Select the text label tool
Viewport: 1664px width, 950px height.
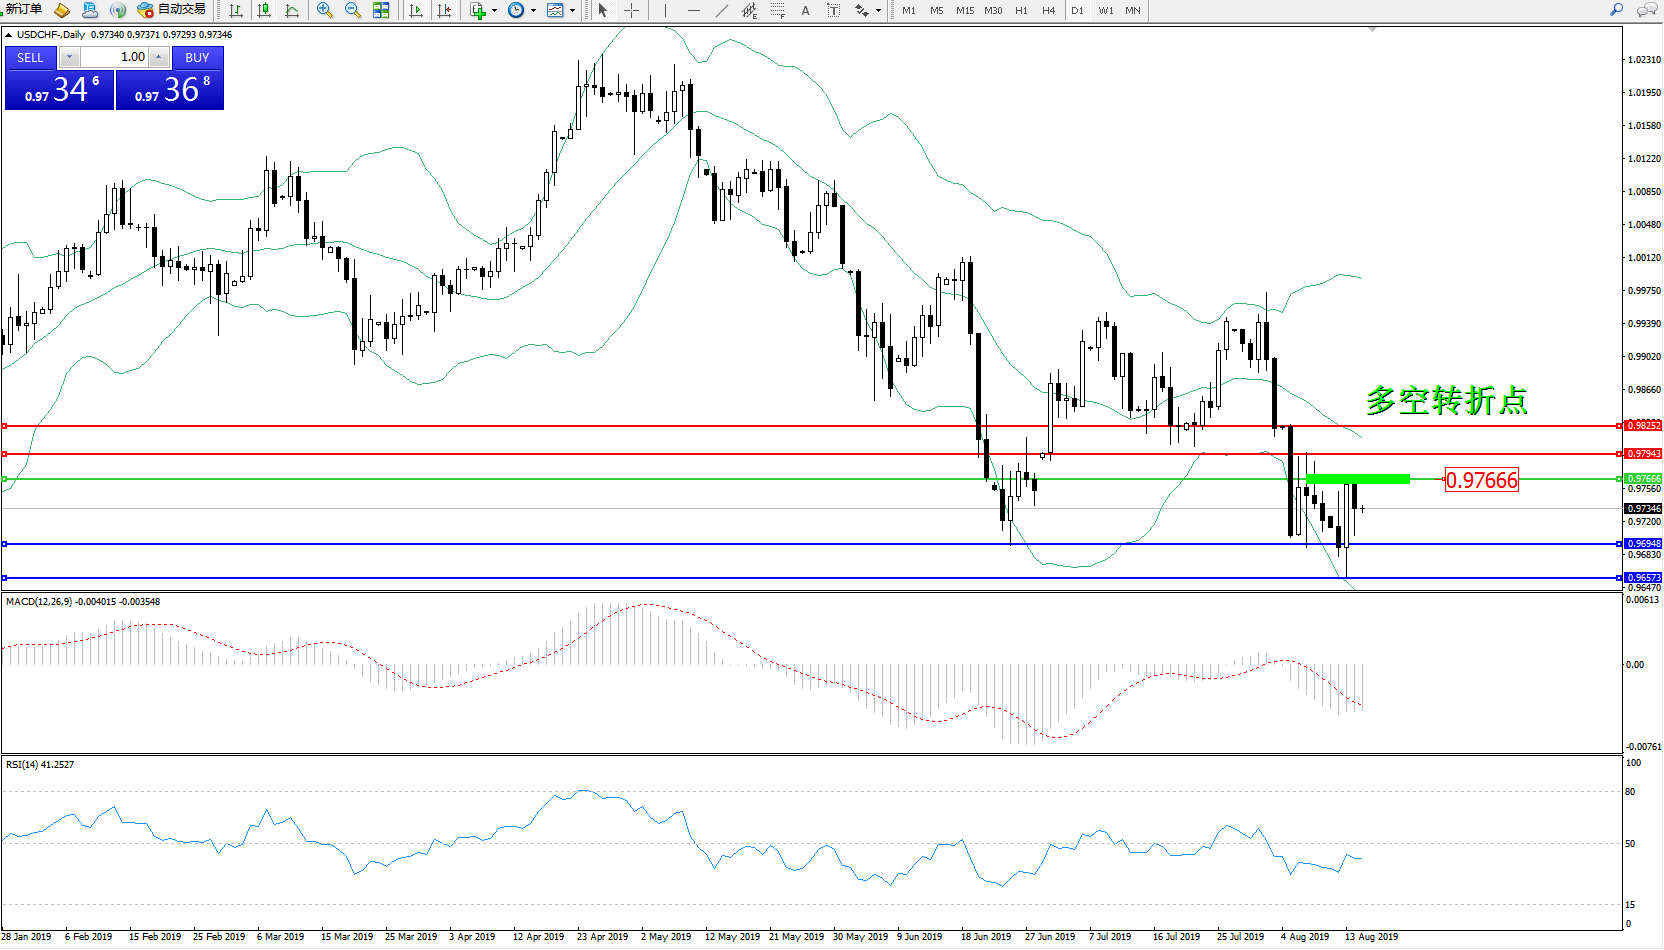tap(806, 10)
